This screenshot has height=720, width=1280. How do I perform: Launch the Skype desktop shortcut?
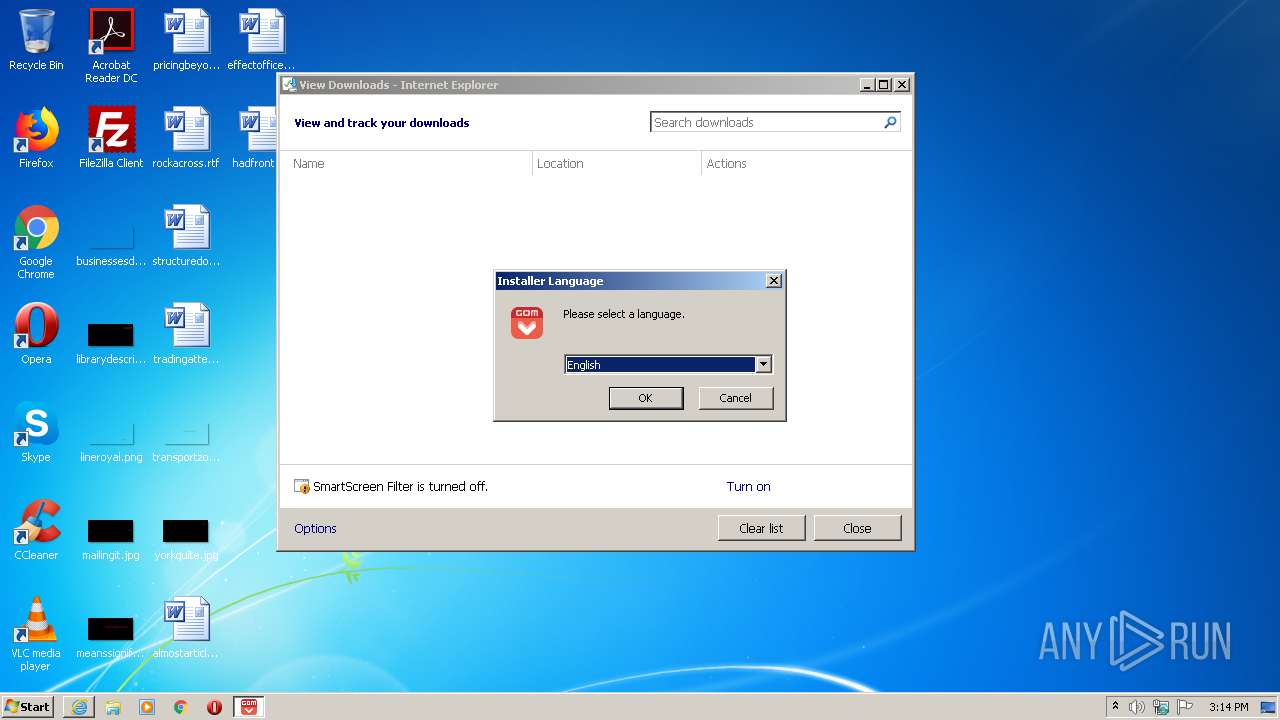36,432
